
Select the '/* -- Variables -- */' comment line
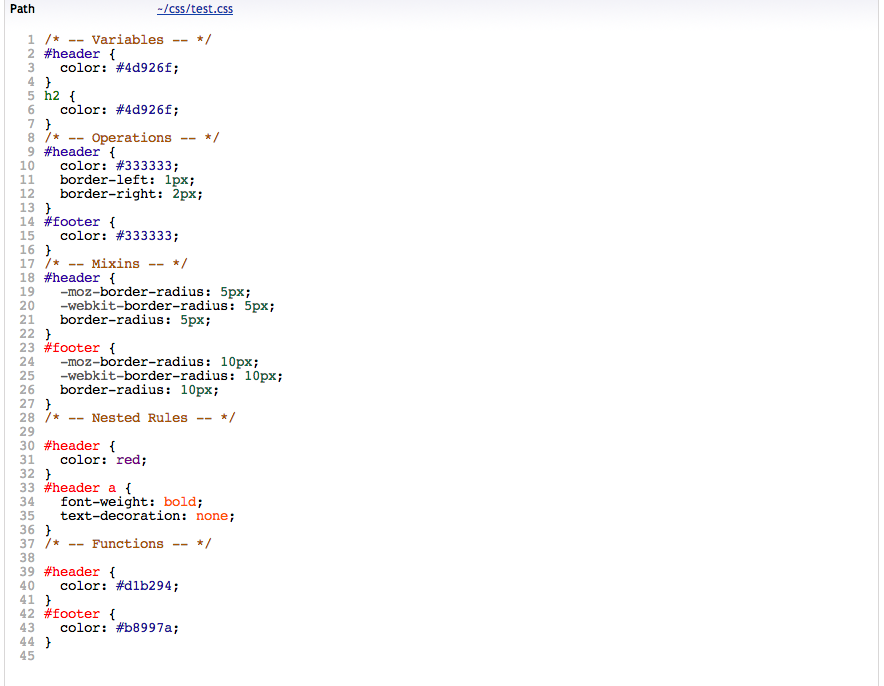[127, 40]
